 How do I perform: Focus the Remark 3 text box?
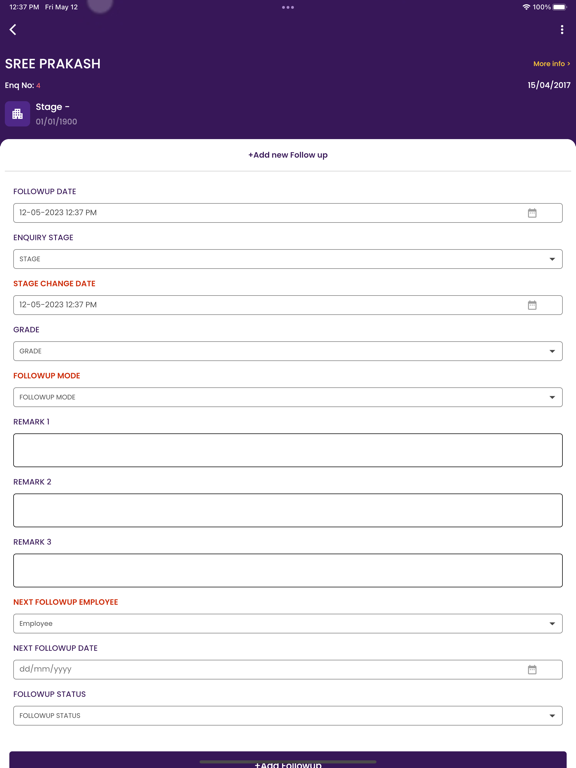[288, 571]
